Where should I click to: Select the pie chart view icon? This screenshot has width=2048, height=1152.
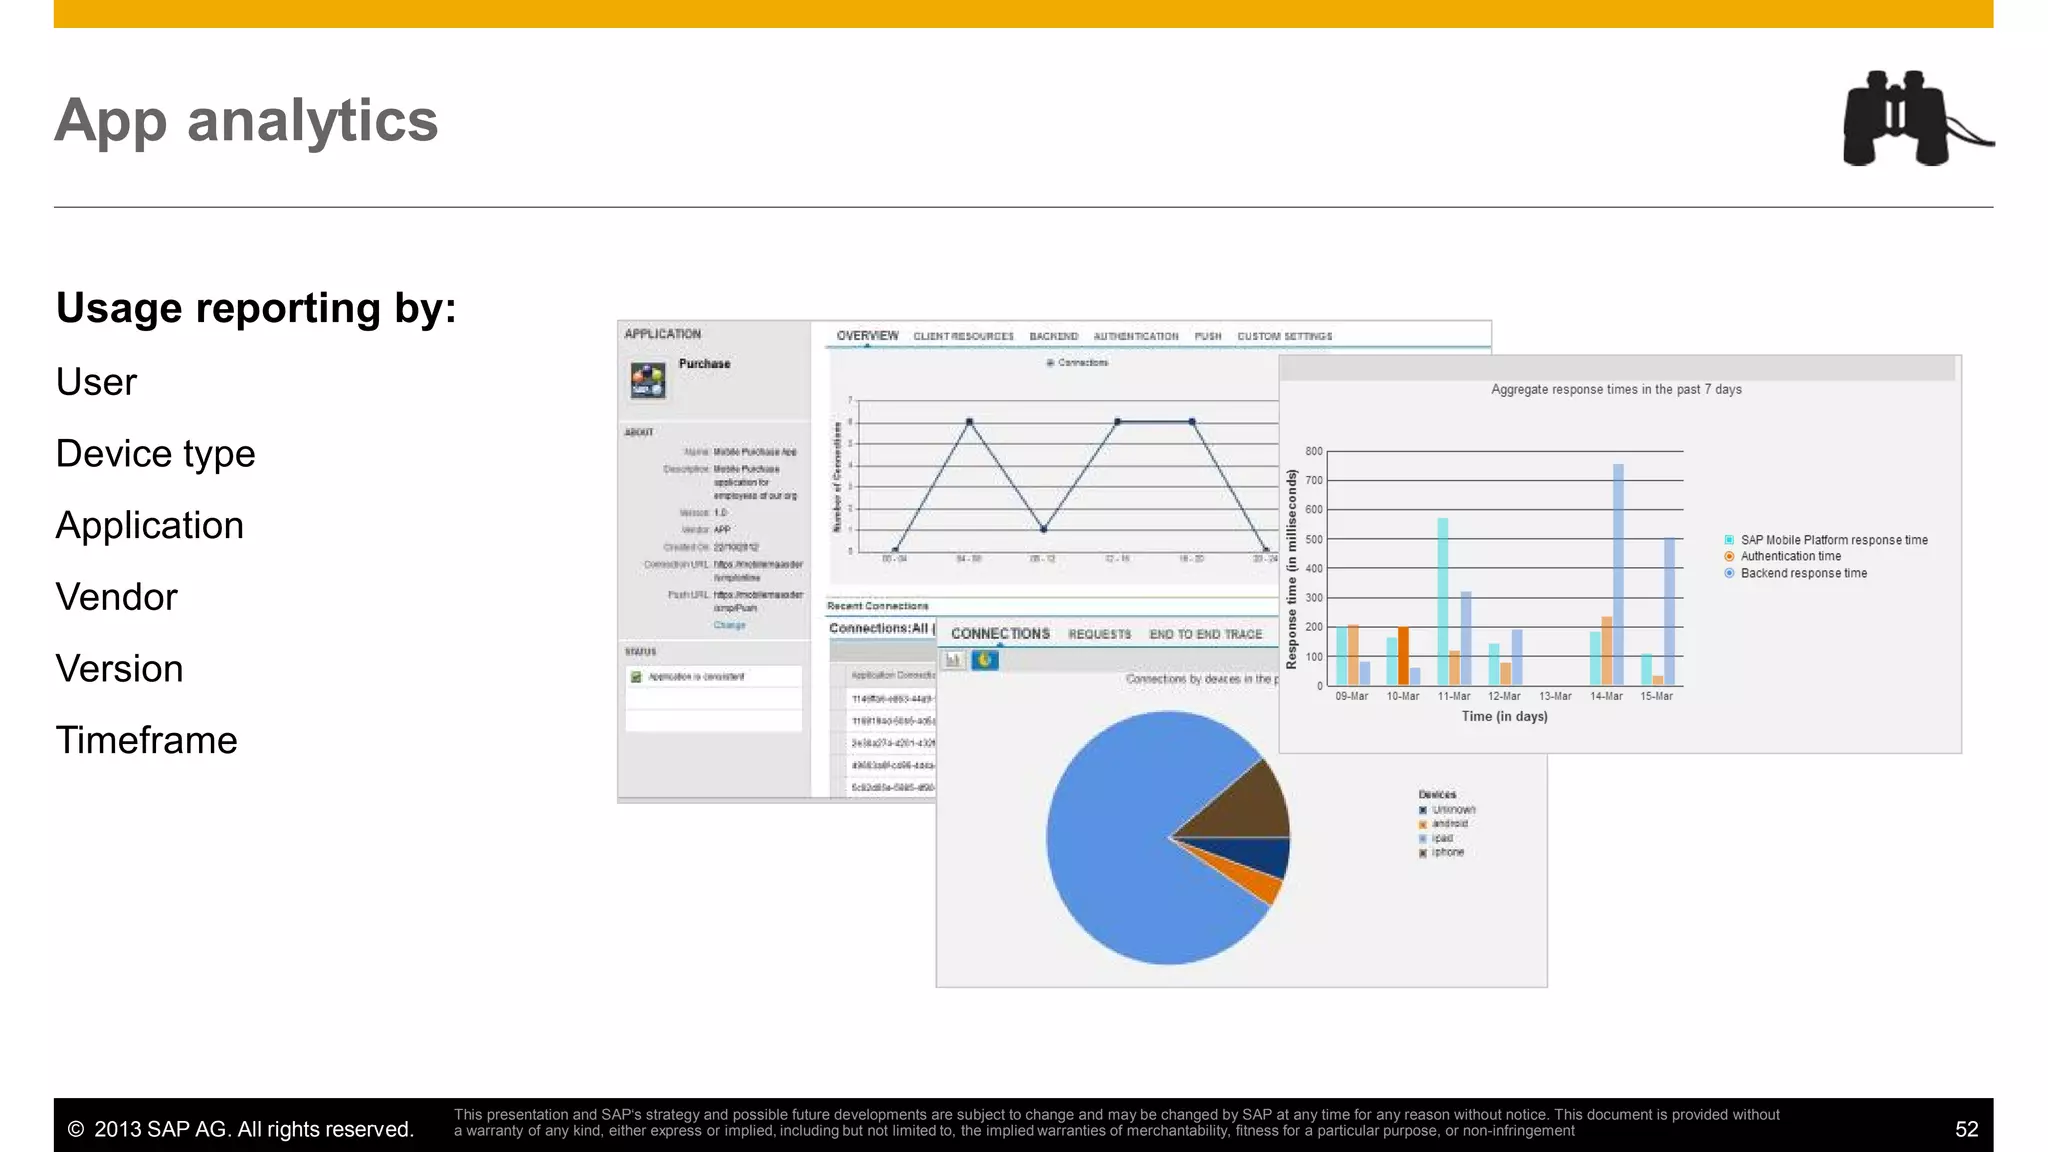click(x=985, y=660)
